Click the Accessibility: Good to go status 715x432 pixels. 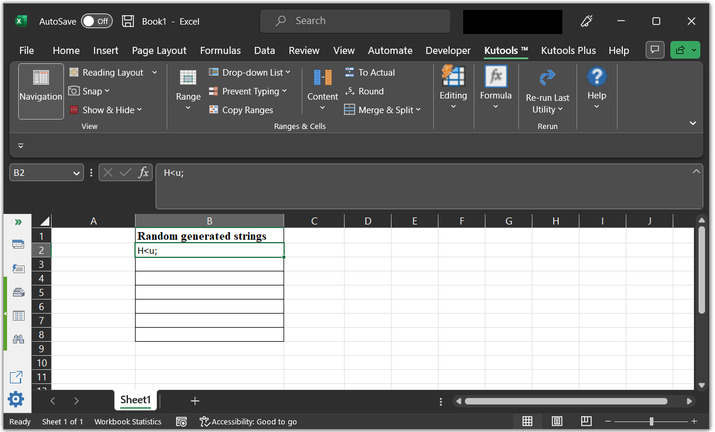248,422
